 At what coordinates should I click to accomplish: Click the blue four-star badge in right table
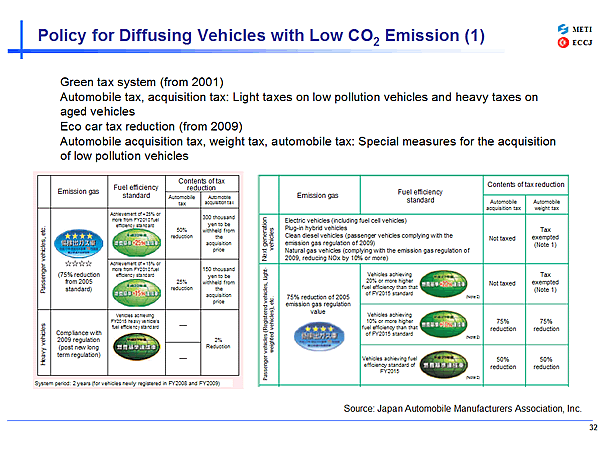point(319,336)
